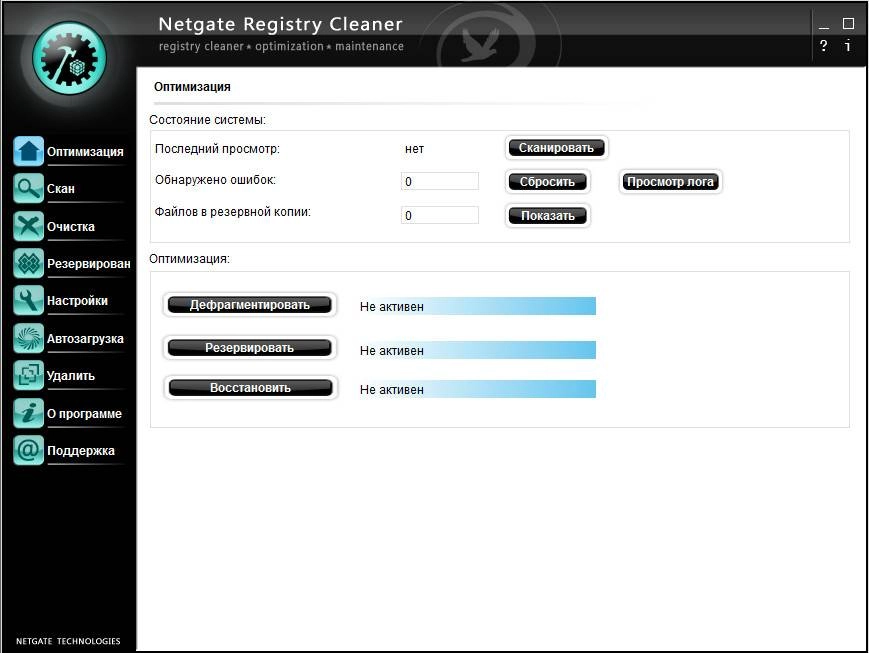Click the Файлов в резервной копии field
The width and height of the screenshot is (869, 653).
coord(439,215)
